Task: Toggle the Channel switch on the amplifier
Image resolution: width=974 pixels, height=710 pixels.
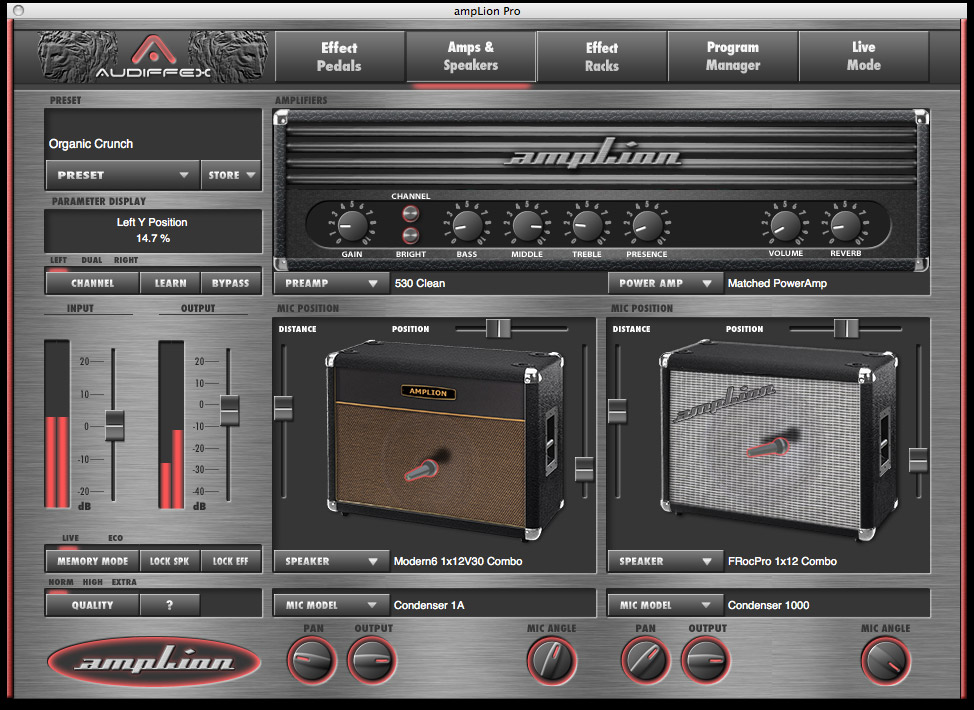Action: (411, 214)
